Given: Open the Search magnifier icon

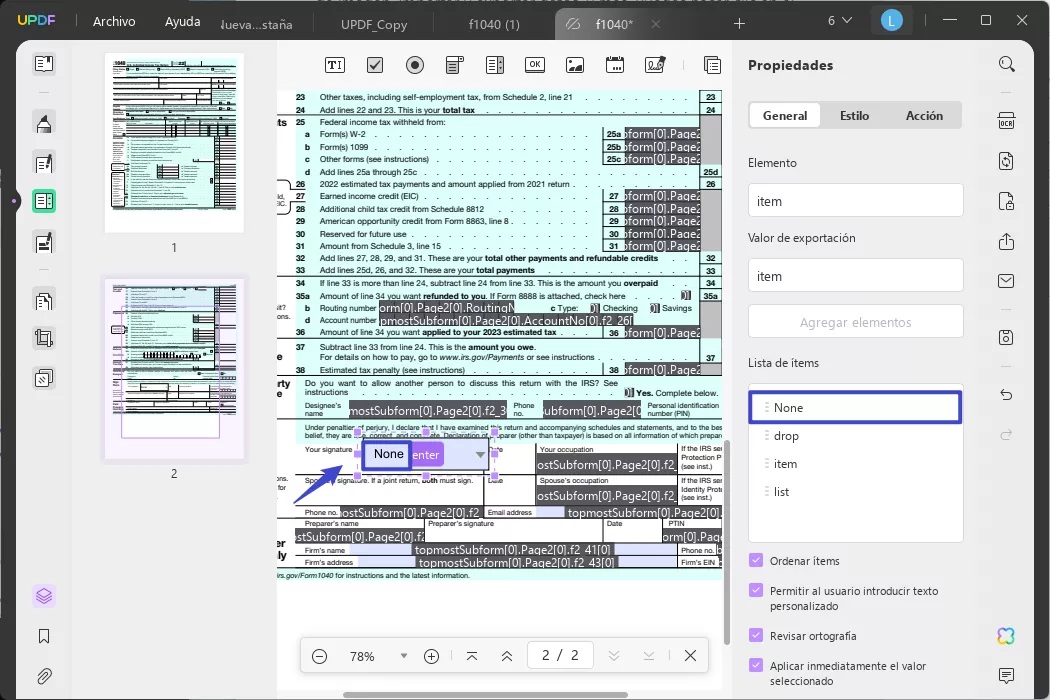Looking at the screenshot, I should pyautogui.click(x=1006, y=64).
